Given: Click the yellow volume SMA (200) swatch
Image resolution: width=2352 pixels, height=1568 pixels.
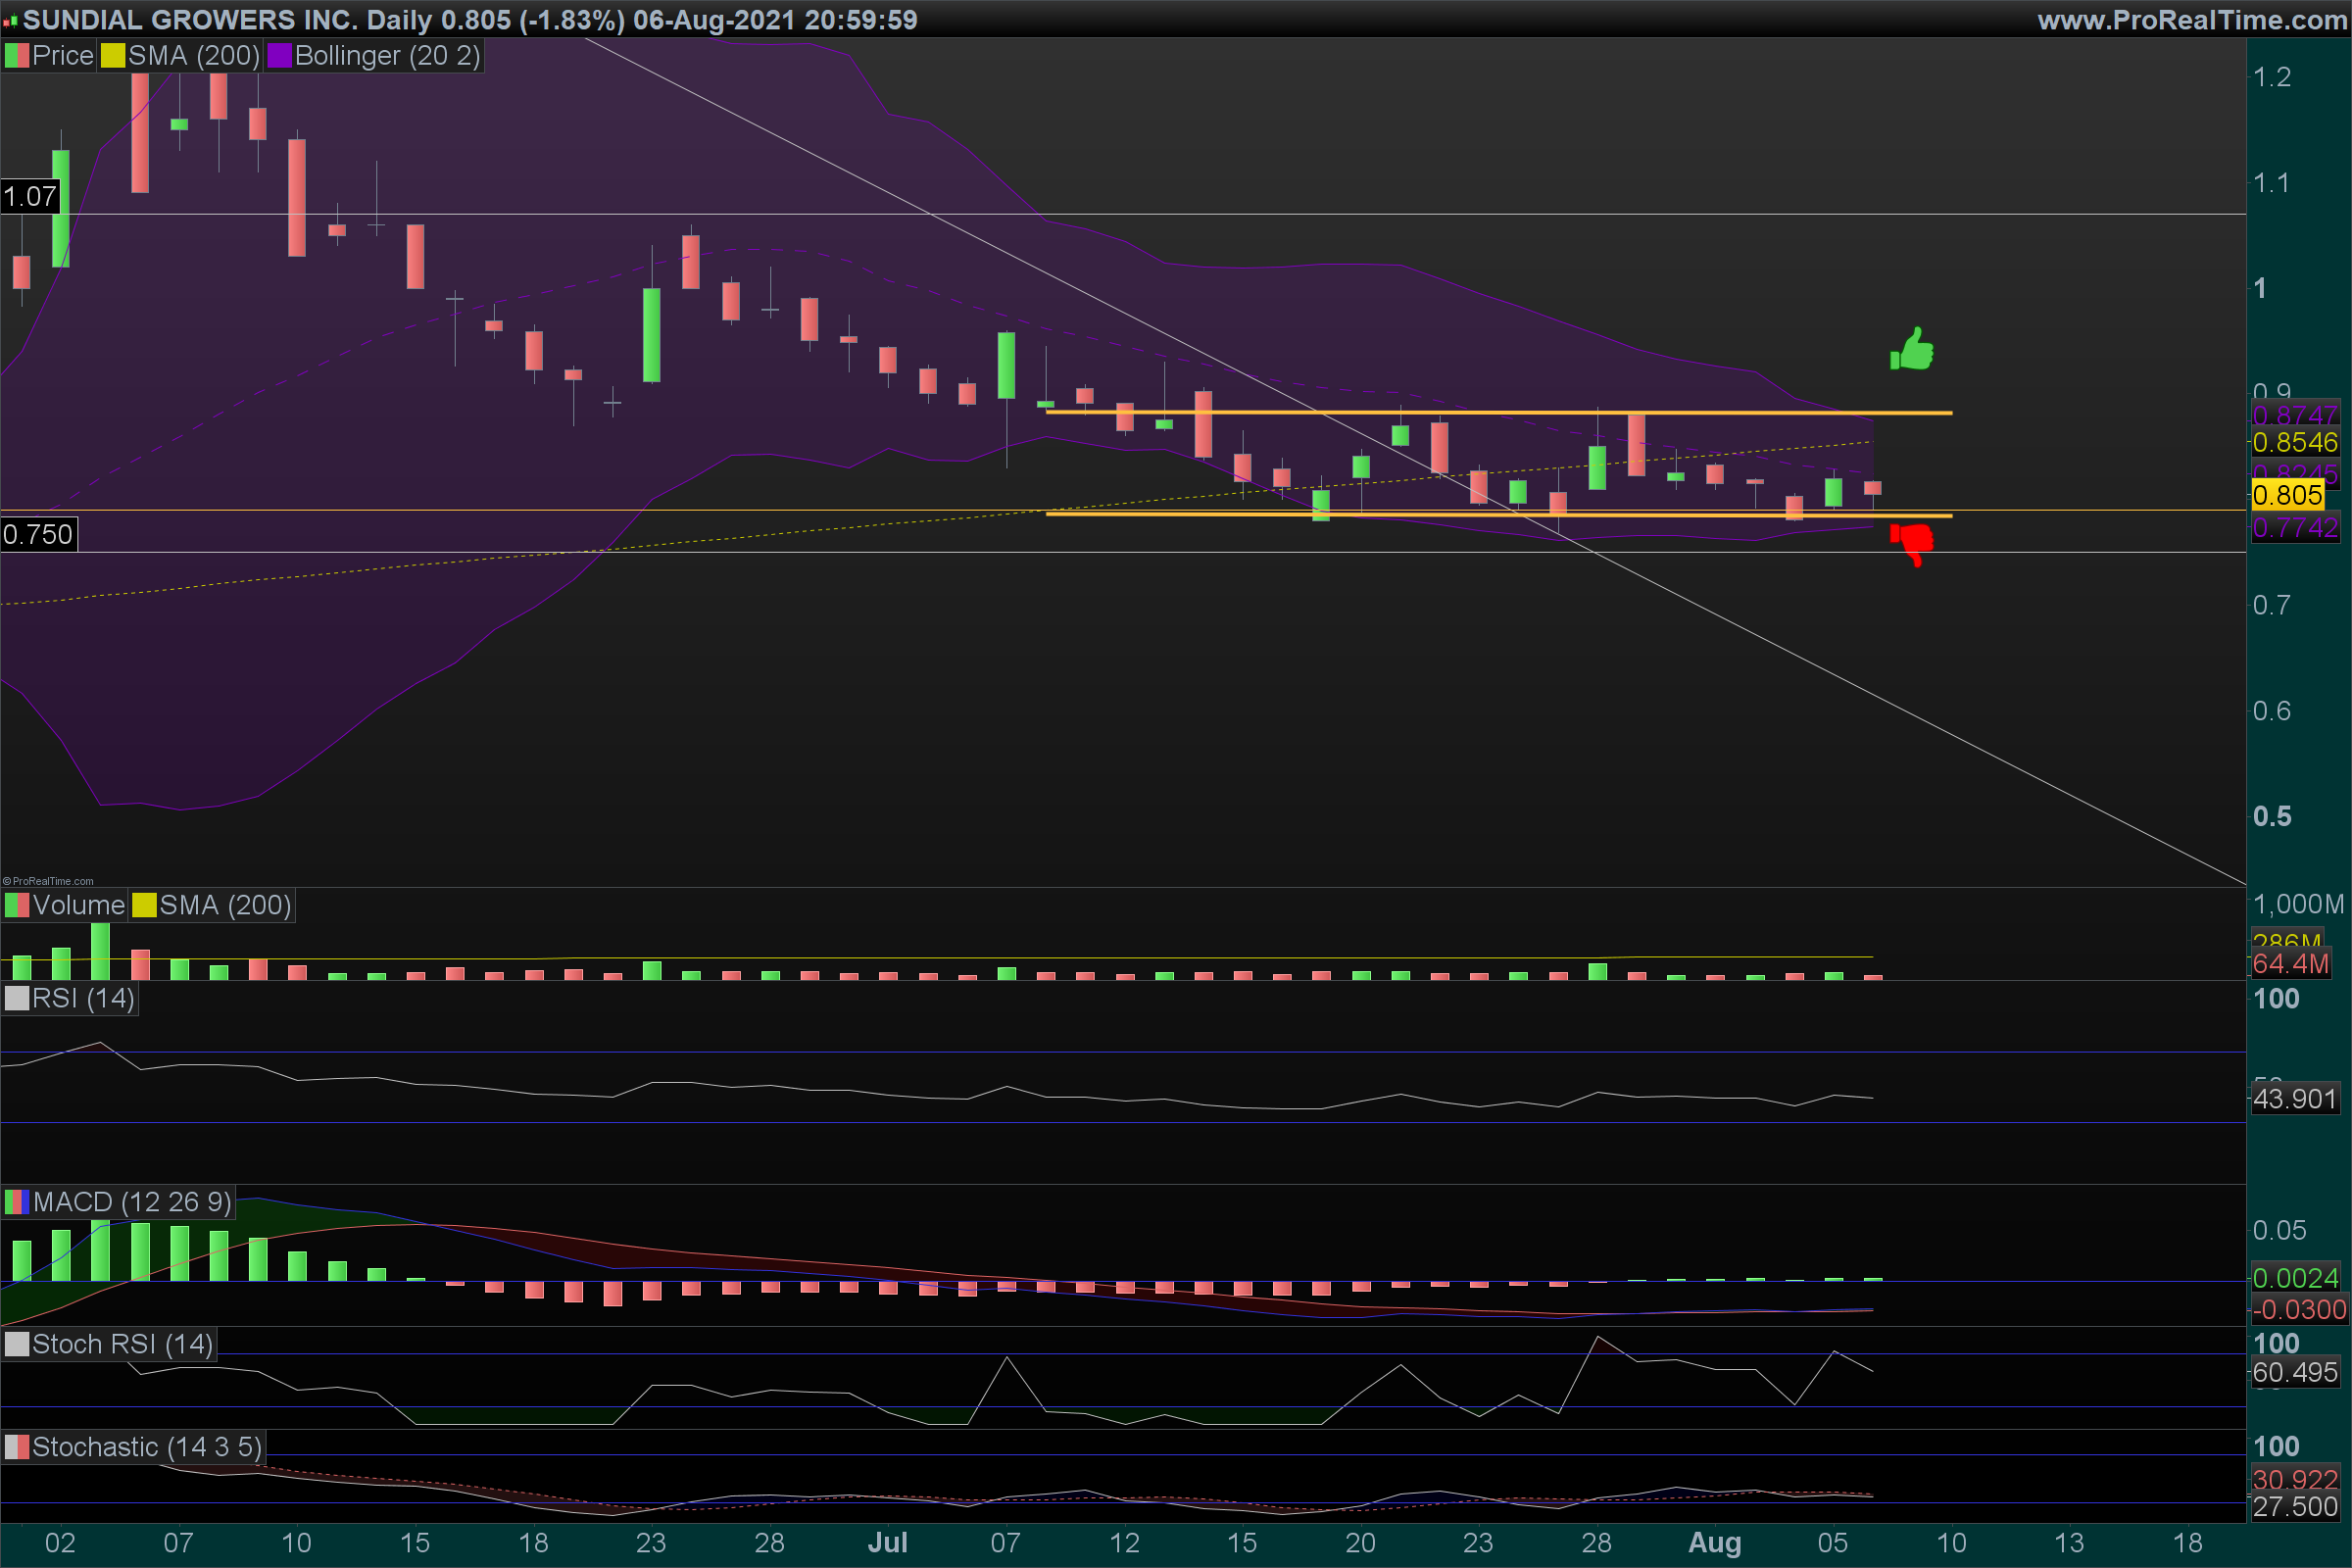Looking at the screenshot, I should (144, 905).
